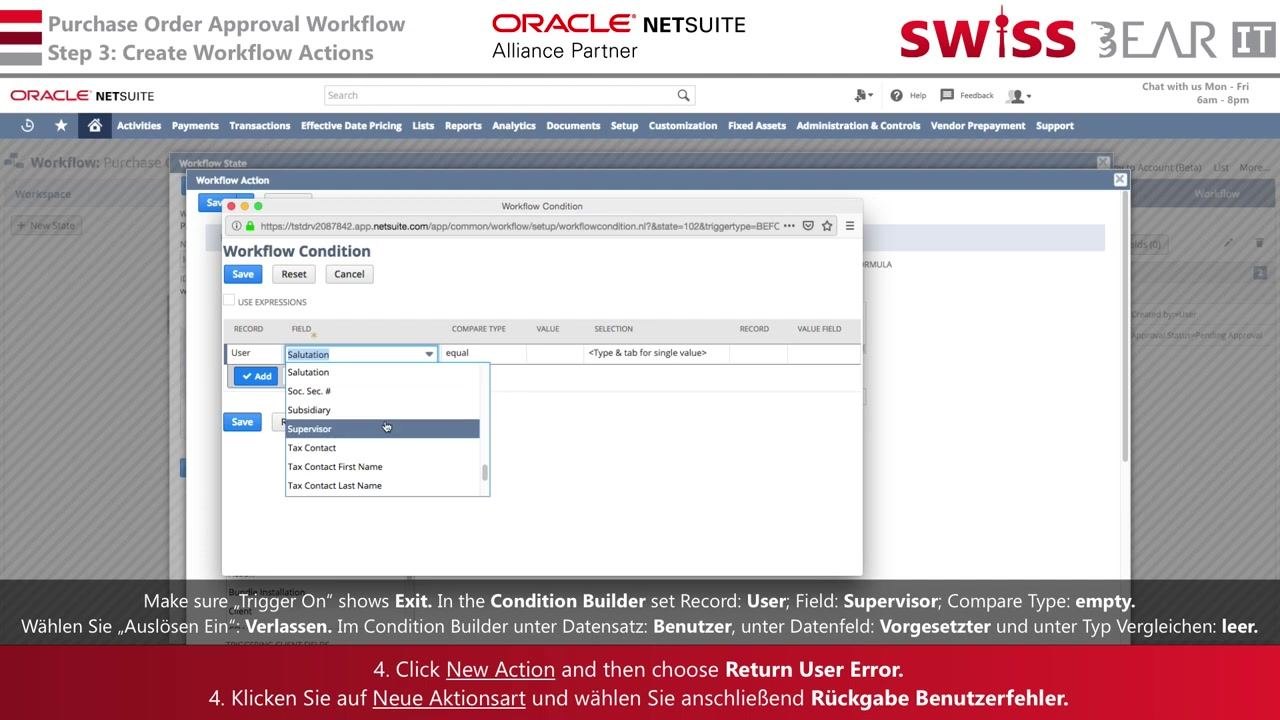Click the yellow minimize dot on popup

(245, 206)
